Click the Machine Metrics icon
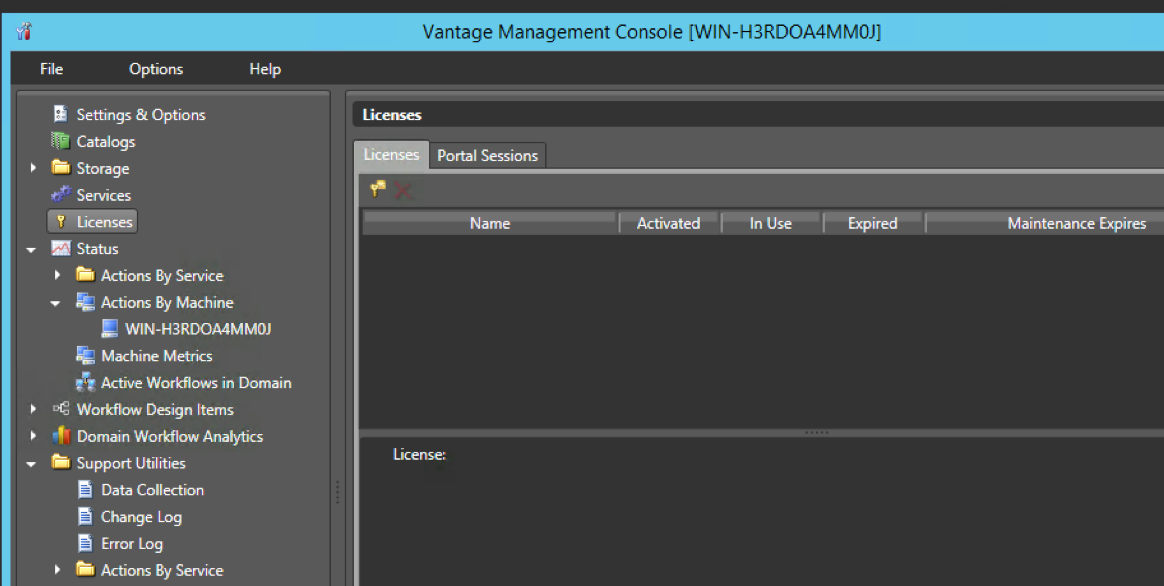Screen dimensions: 1164x586 85,355
